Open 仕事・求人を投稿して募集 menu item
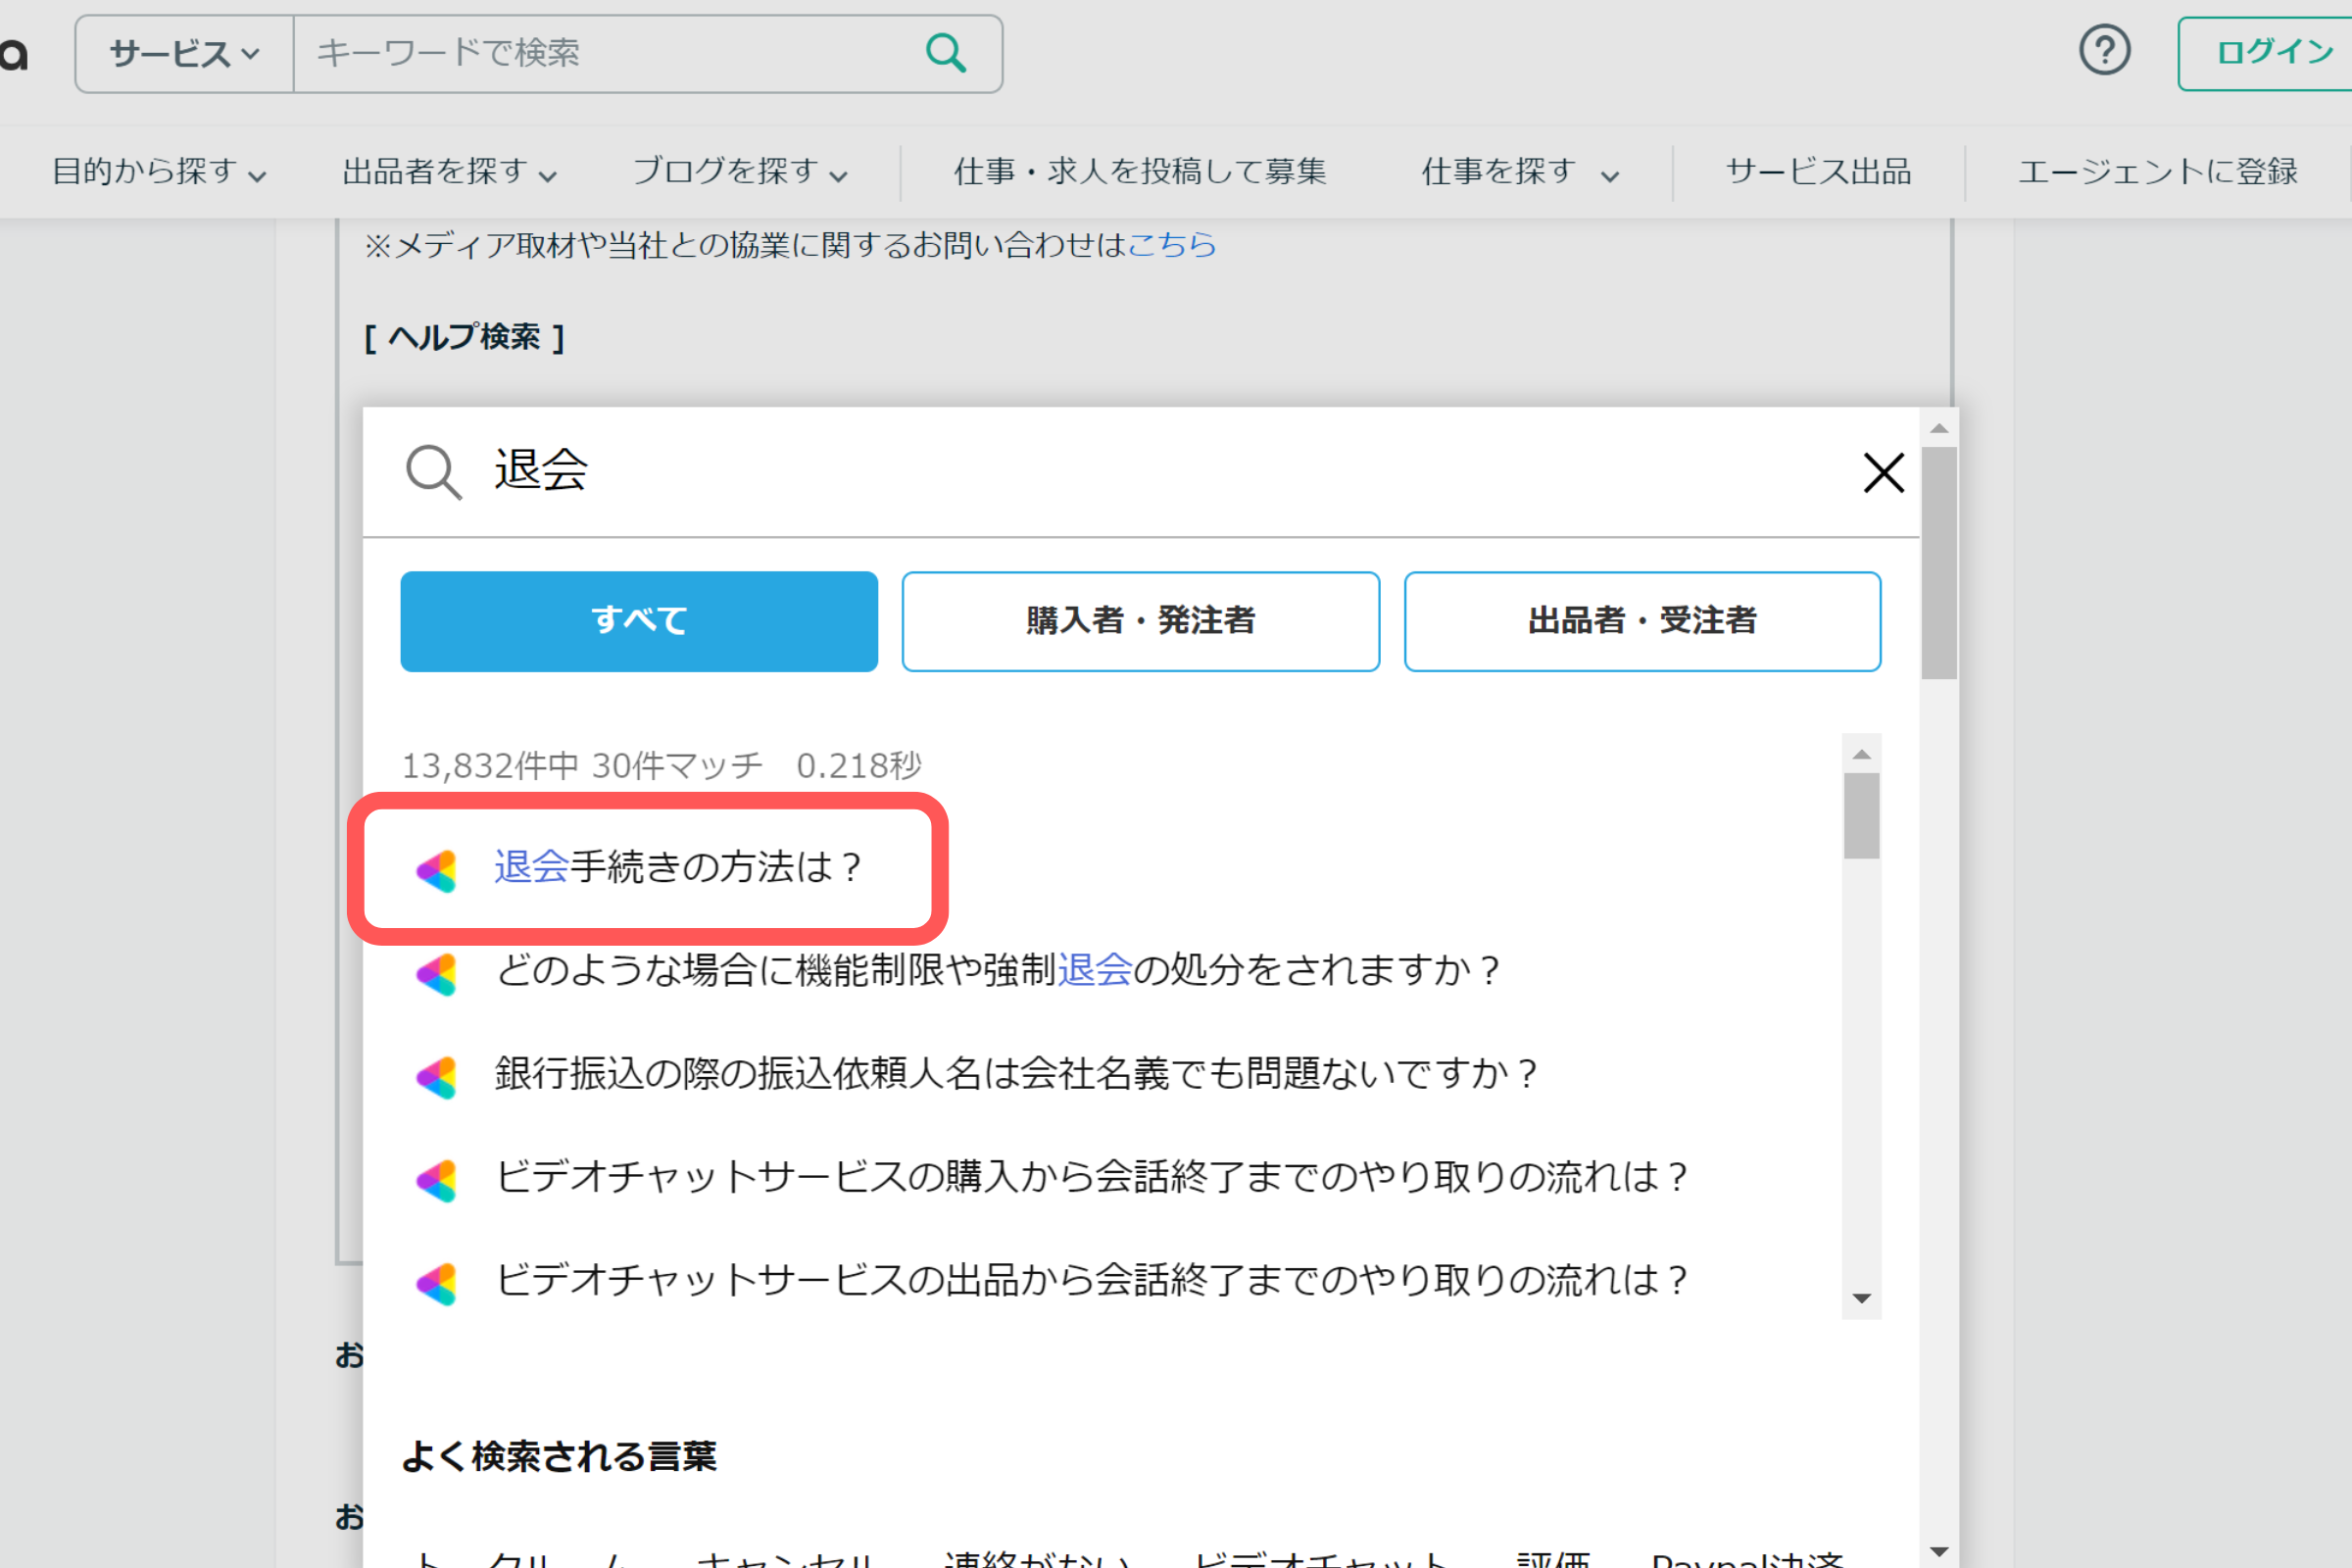The width and height of the screenshot is (2352, 1568). pos(1140,172)
